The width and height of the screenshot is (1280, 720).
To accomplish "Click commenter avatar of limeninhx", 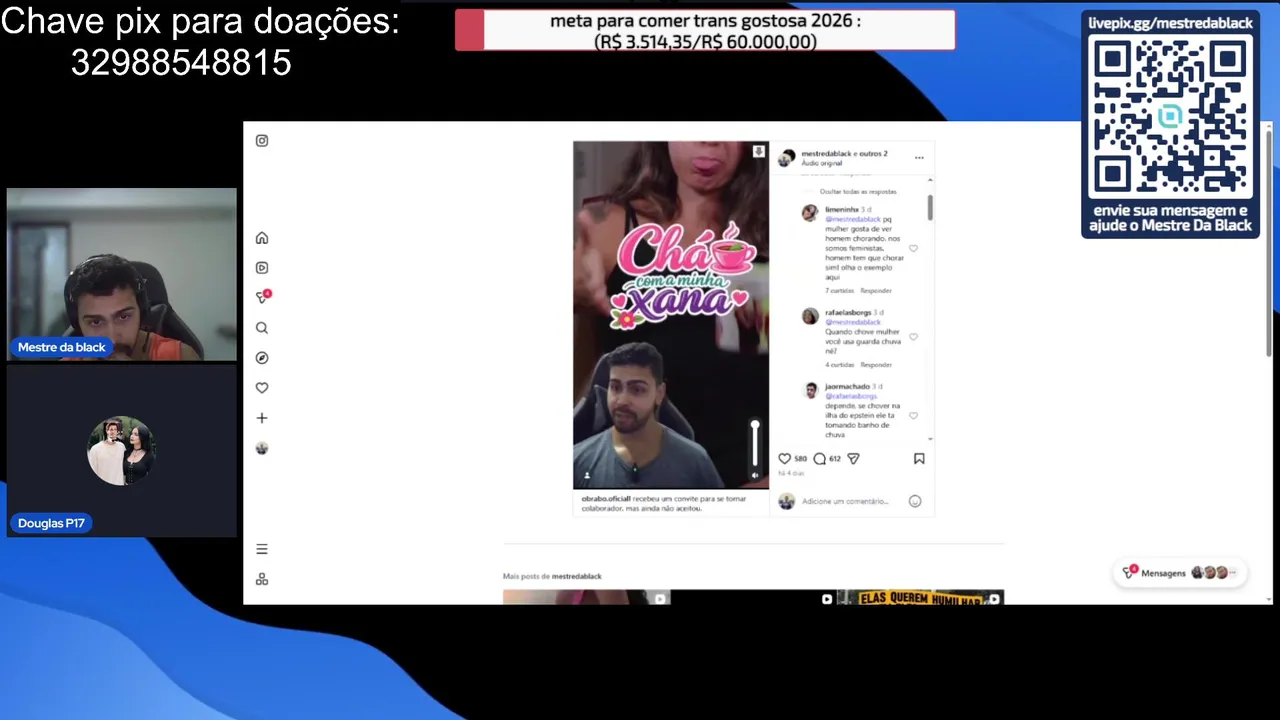I will point(810,213).
